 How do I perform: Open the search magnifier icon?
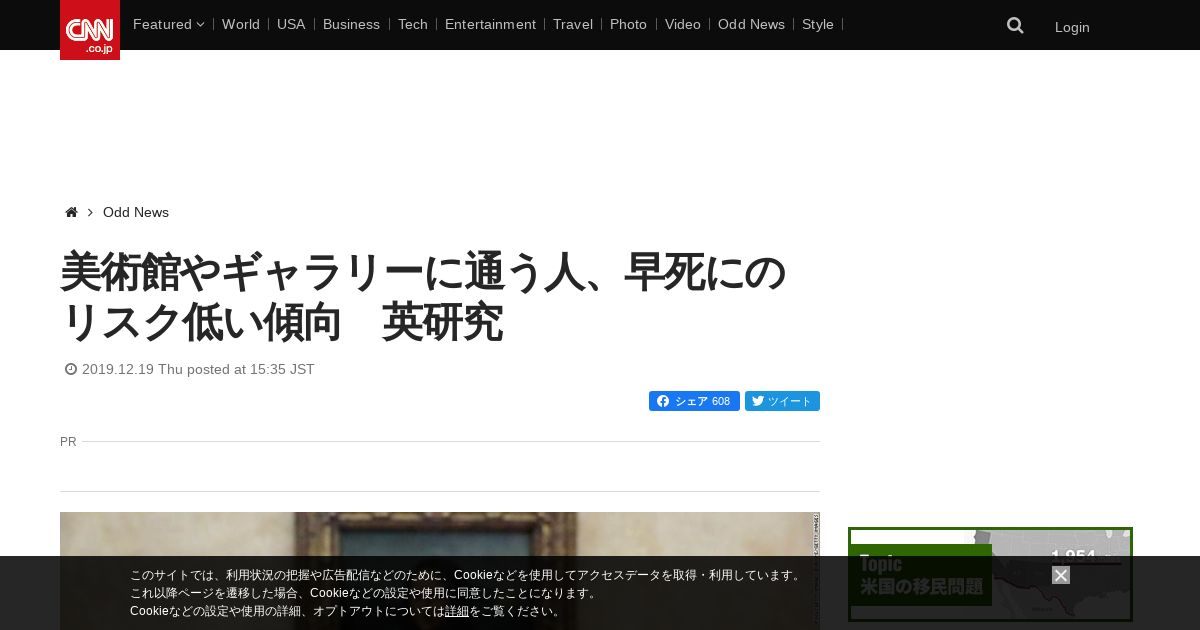point(1015,26)
